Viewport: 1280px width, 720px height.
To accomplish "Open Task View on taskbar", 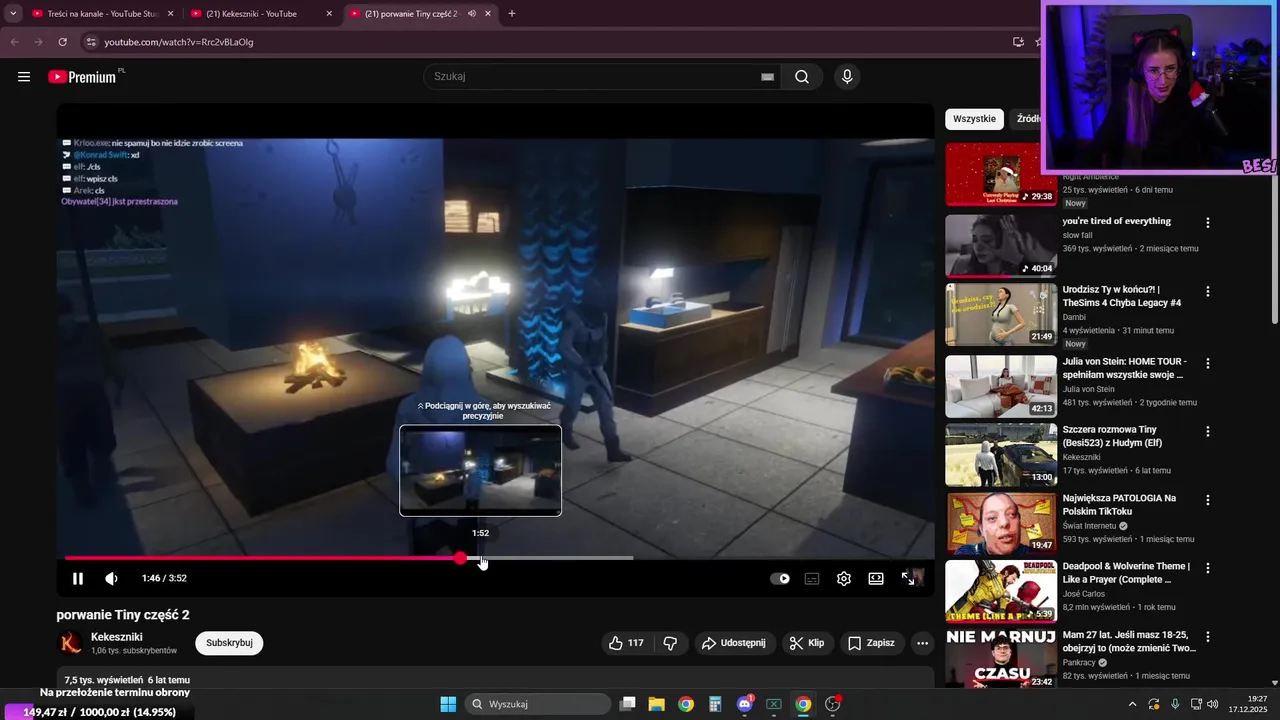I will pos(627,704).
